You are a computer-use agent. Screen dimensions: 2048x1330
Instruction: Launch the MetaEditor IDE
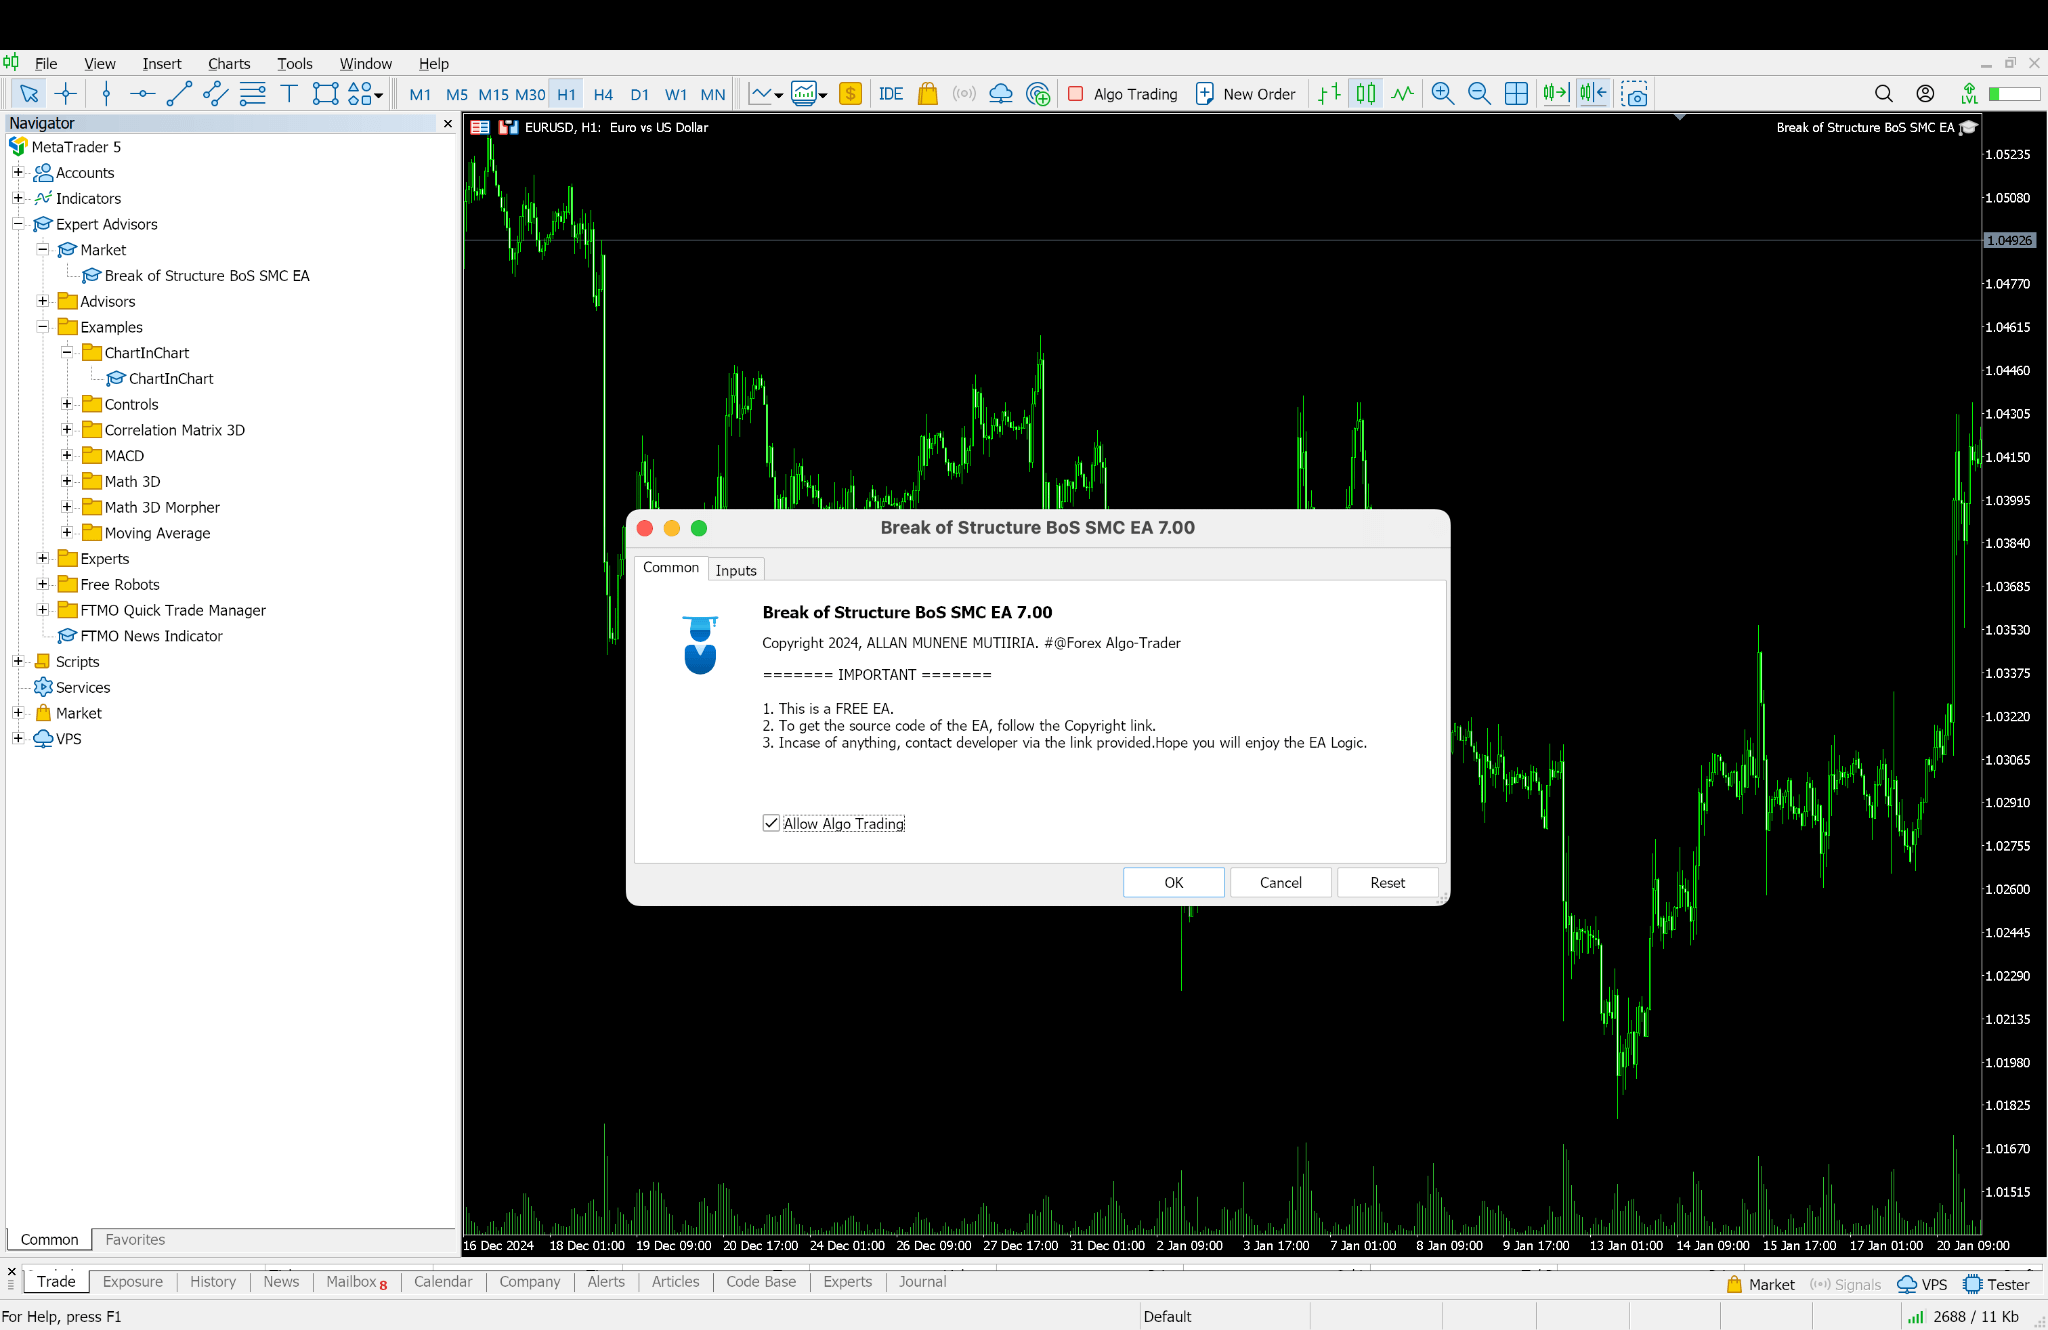890,94
